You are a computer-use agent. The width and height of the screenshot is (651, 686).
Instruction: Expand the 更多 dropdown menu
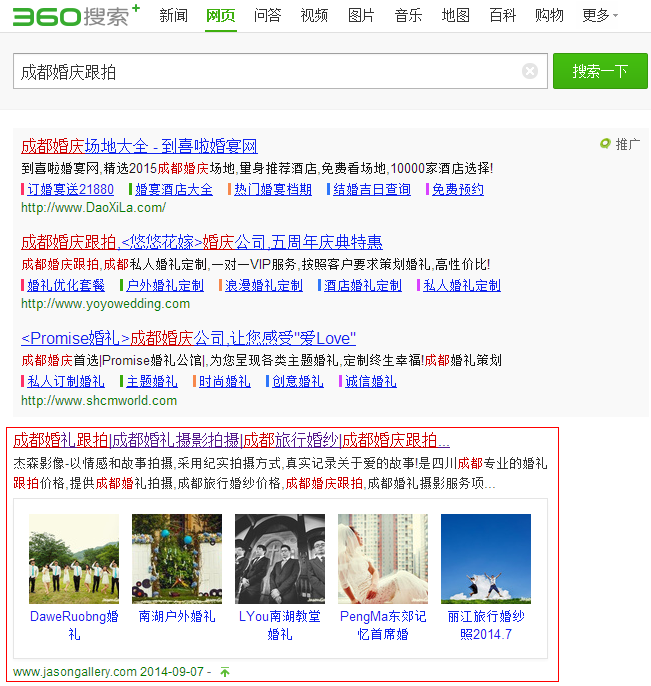599,15
